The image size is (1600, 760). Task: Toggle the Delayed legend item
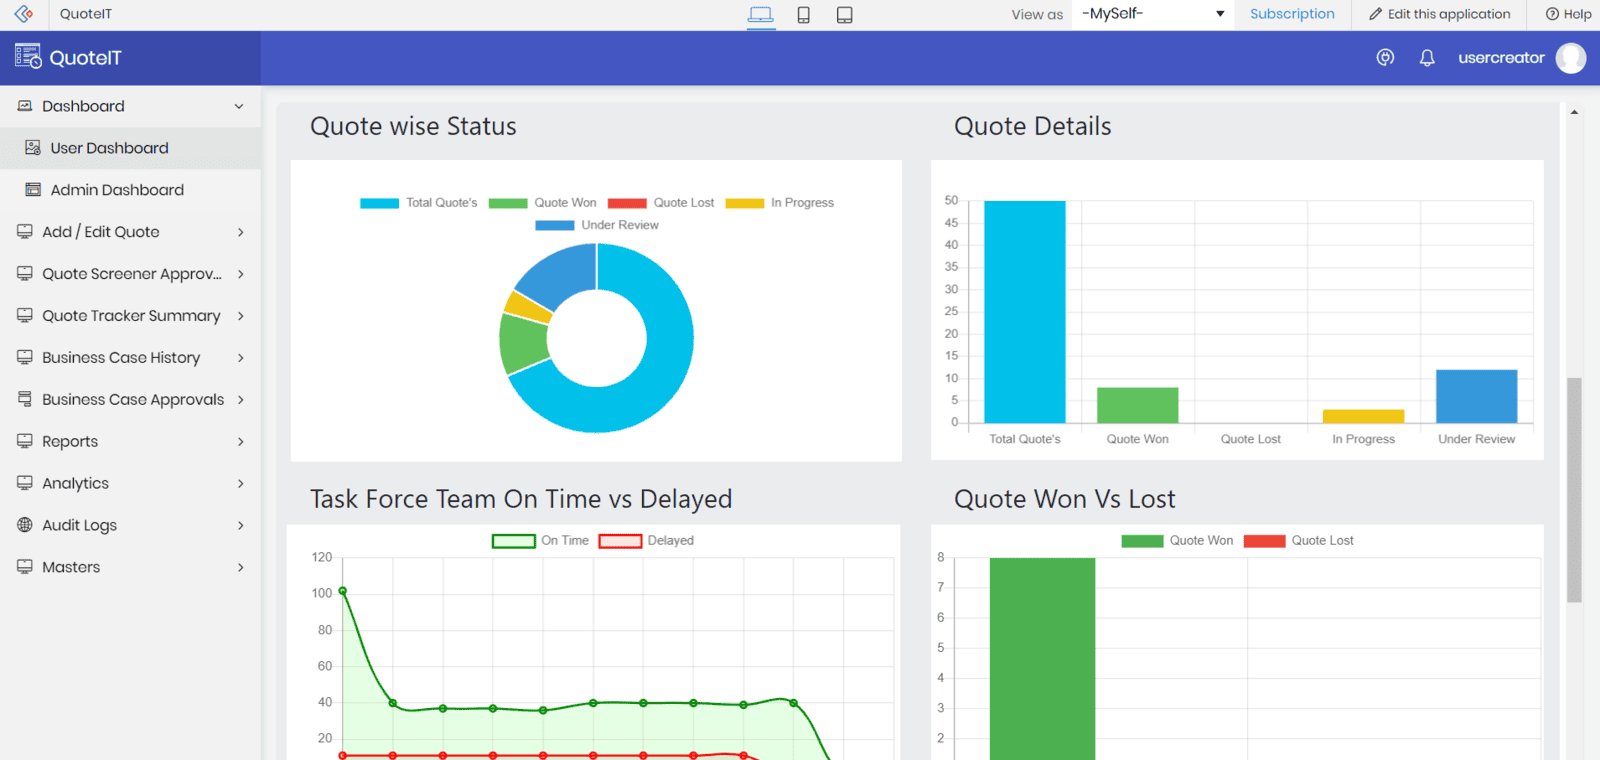coord(646,541)
